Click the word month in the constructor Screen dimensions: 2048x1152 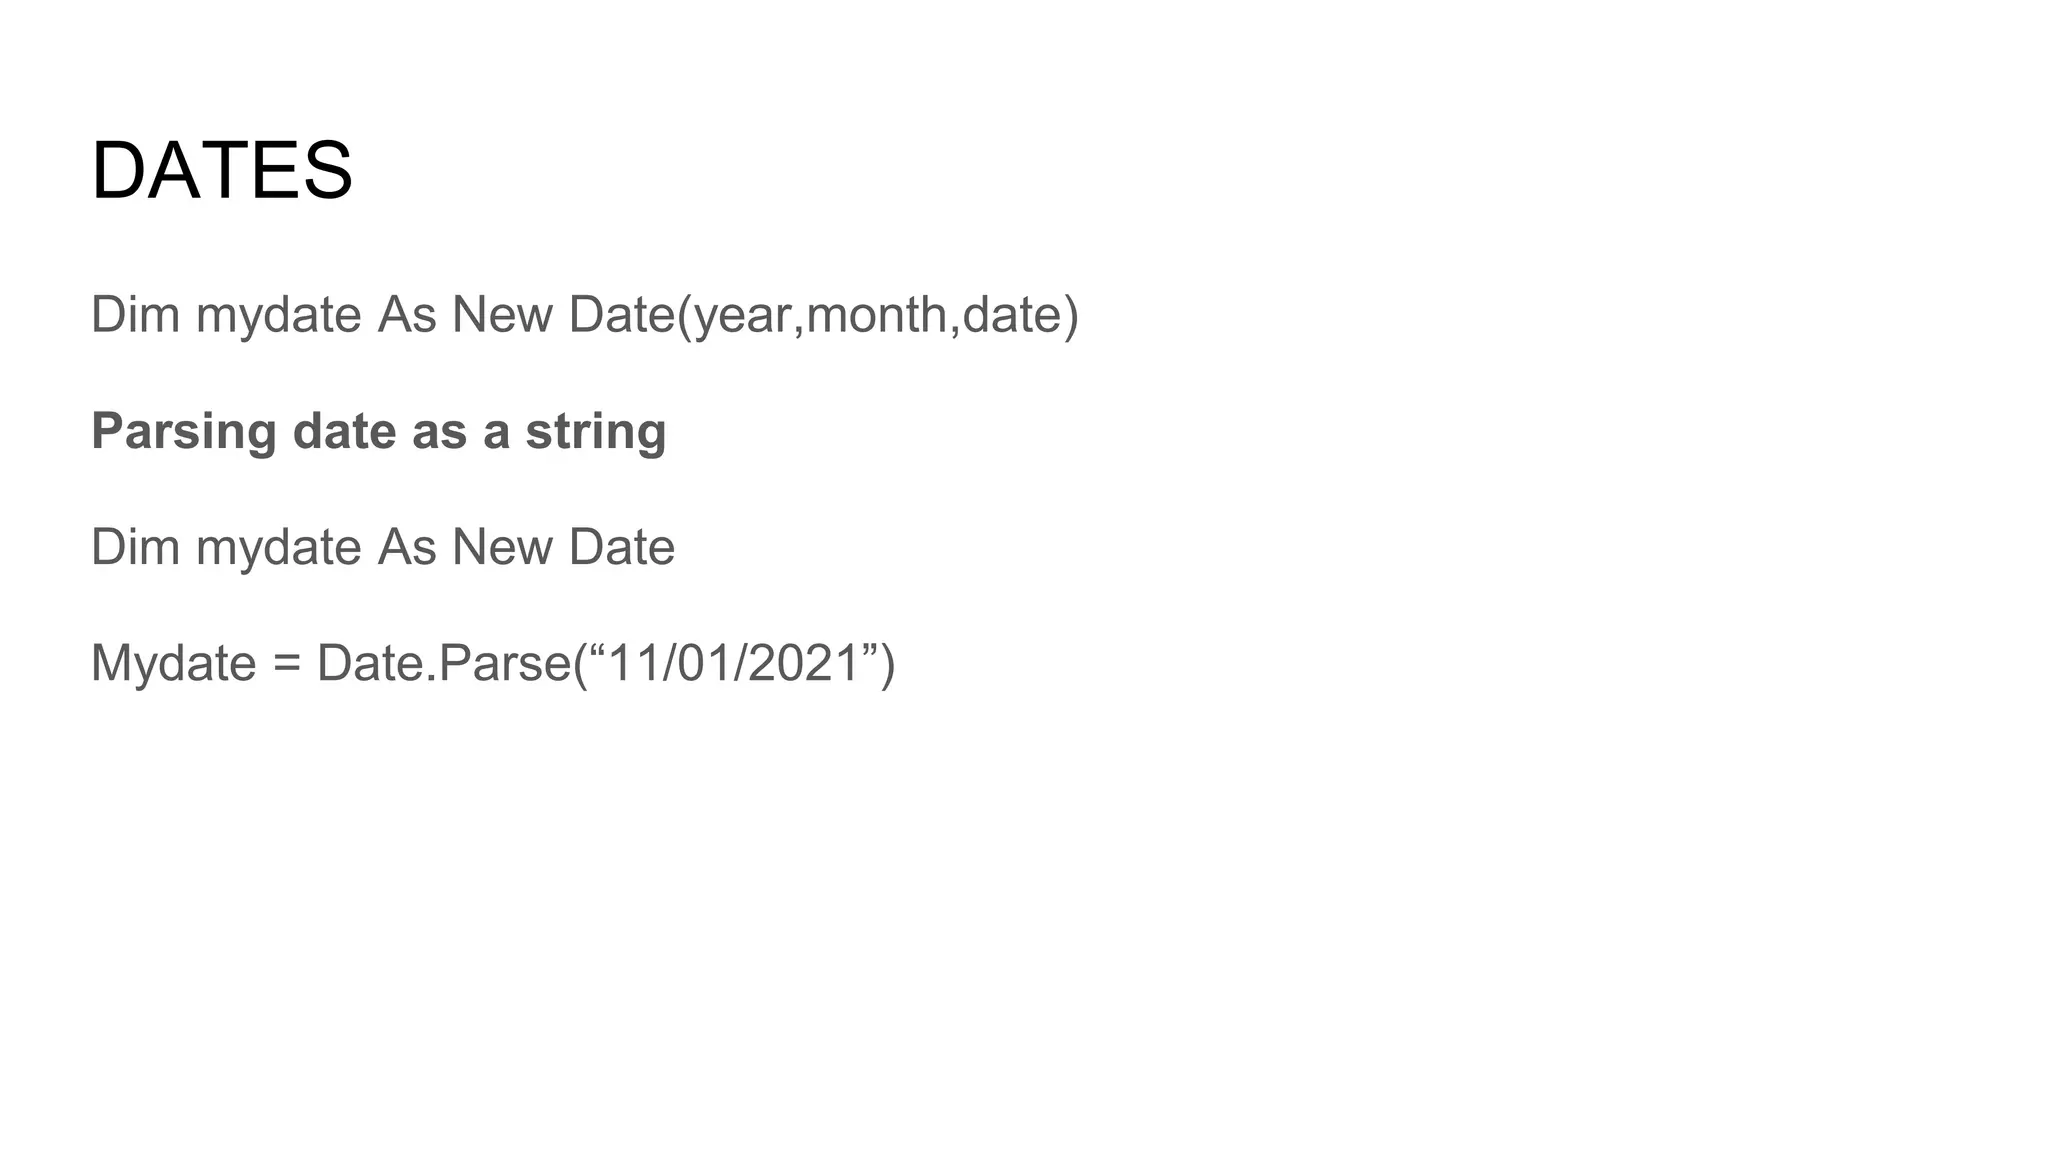[x=876, y=316]
